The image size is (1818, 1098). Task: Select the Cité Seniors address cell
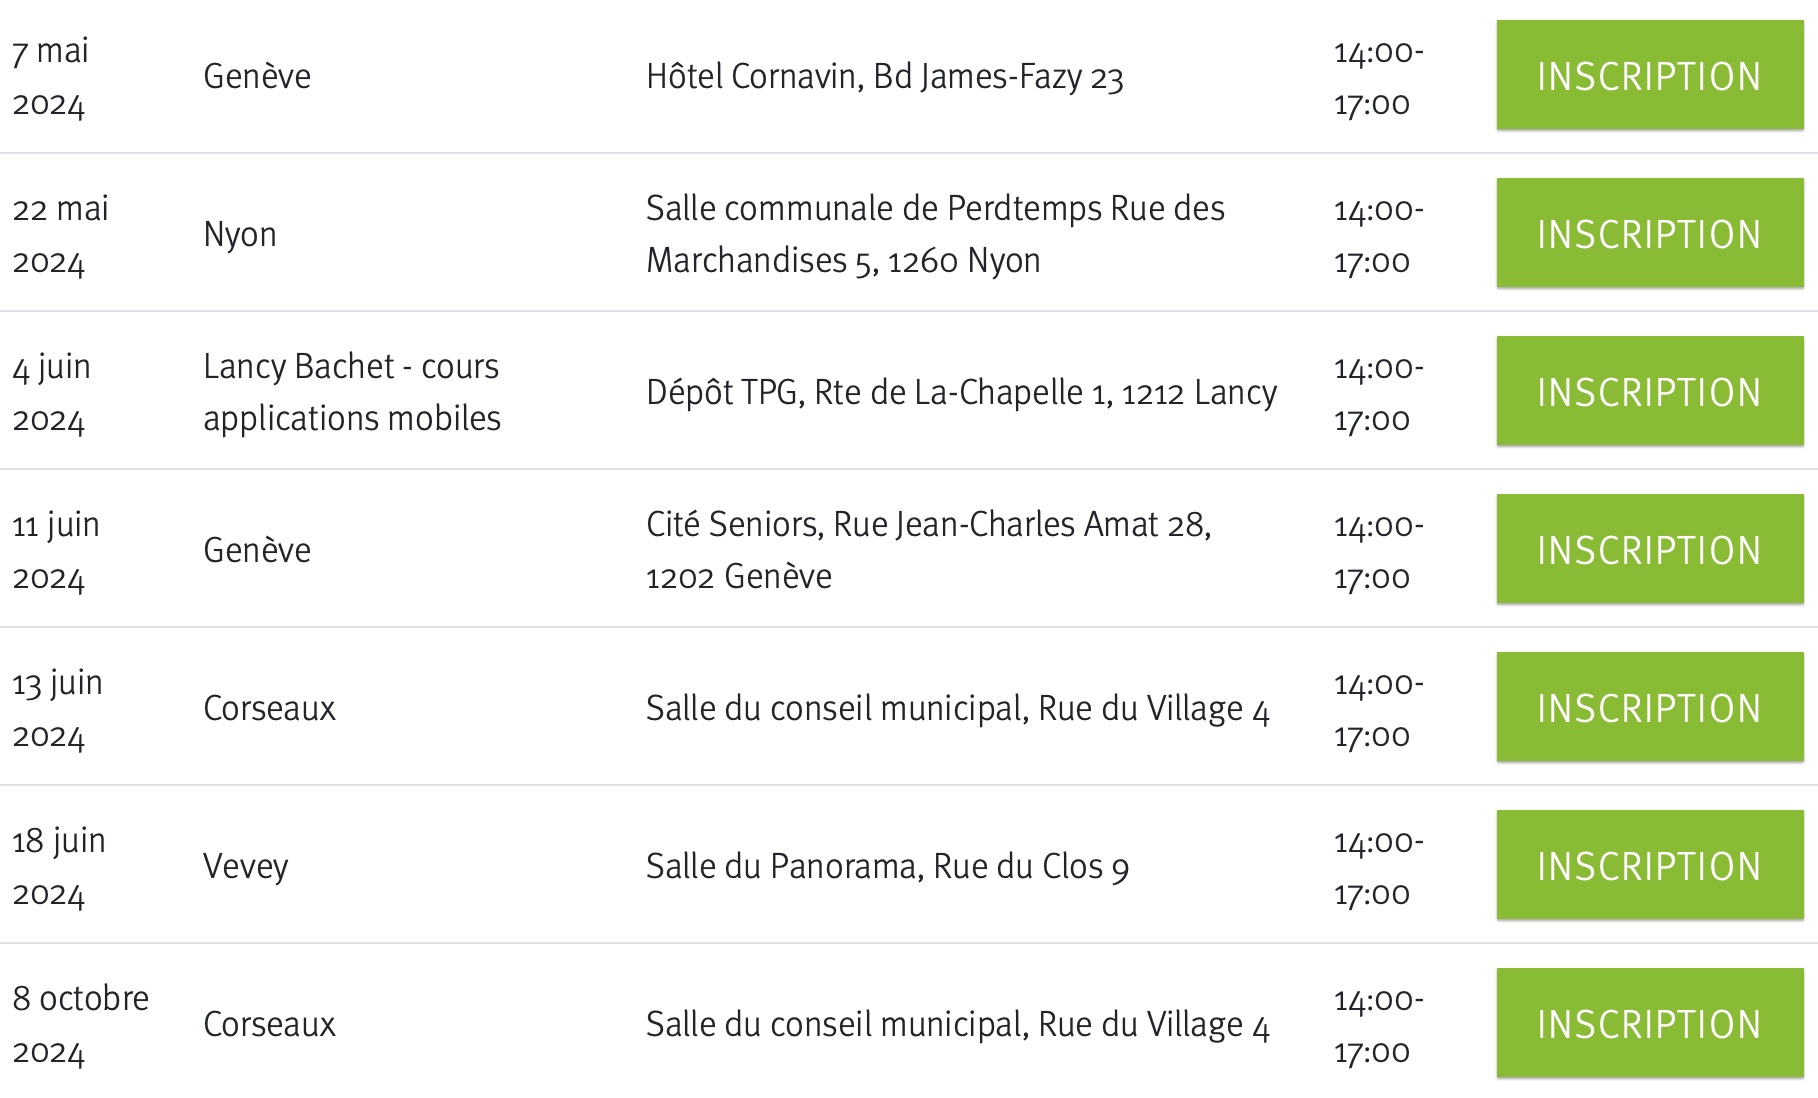928,550
